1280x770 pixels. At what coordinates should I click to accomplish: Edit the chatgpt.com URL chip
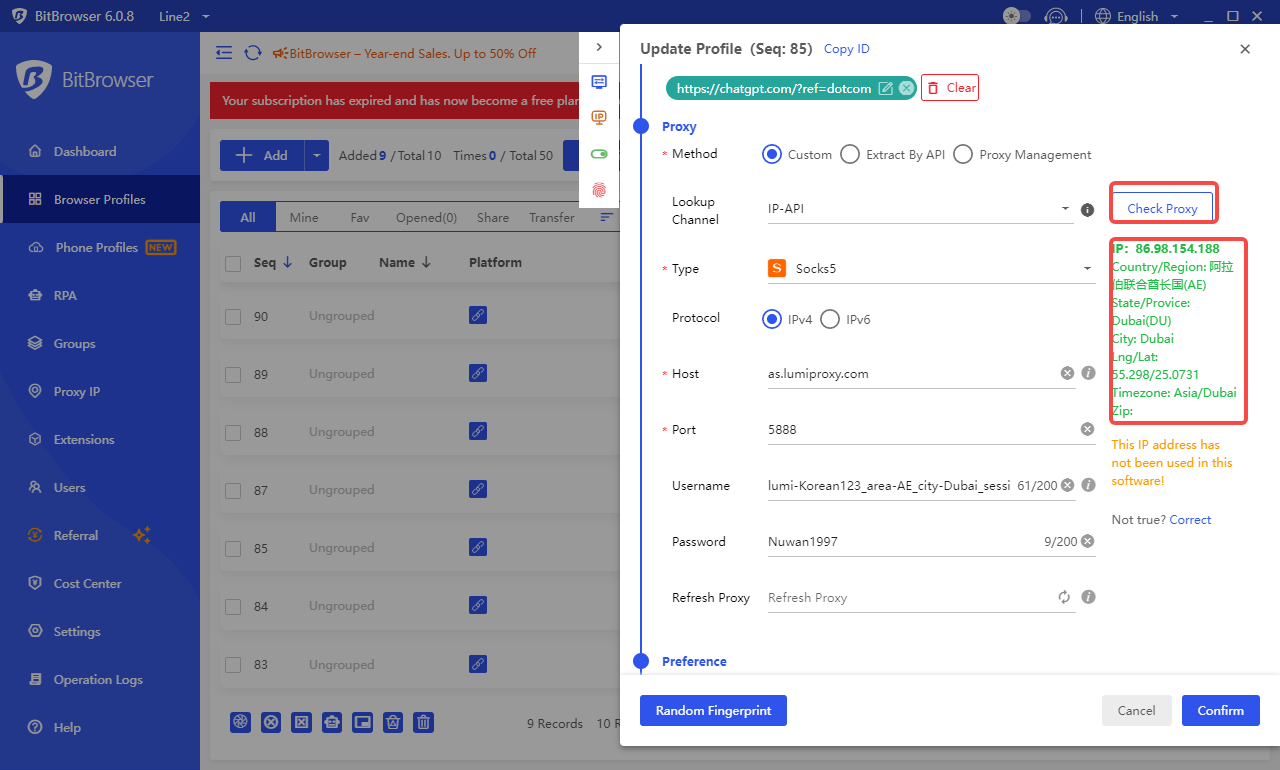885,88
